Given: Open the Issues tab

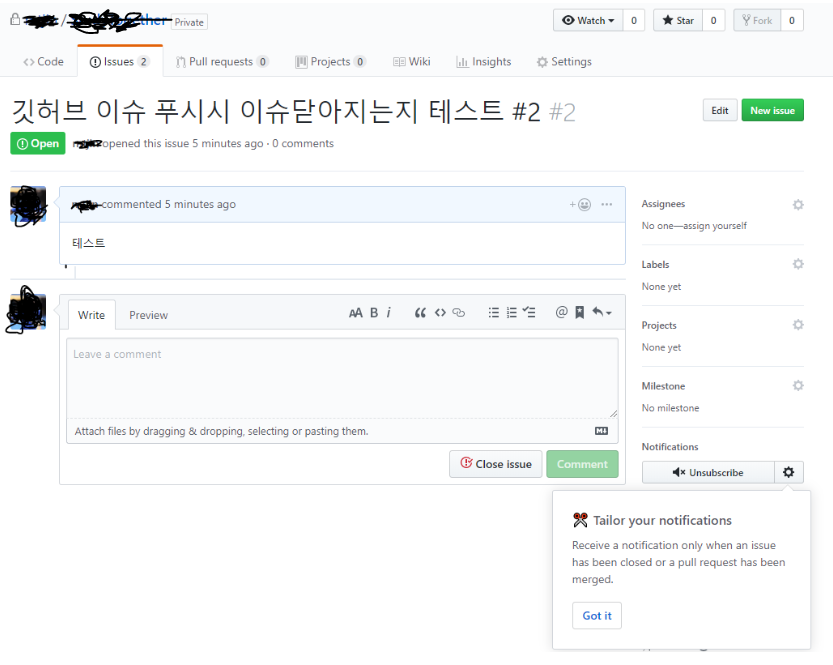Looking at the screenshot, I should click(x=120, y=62).
